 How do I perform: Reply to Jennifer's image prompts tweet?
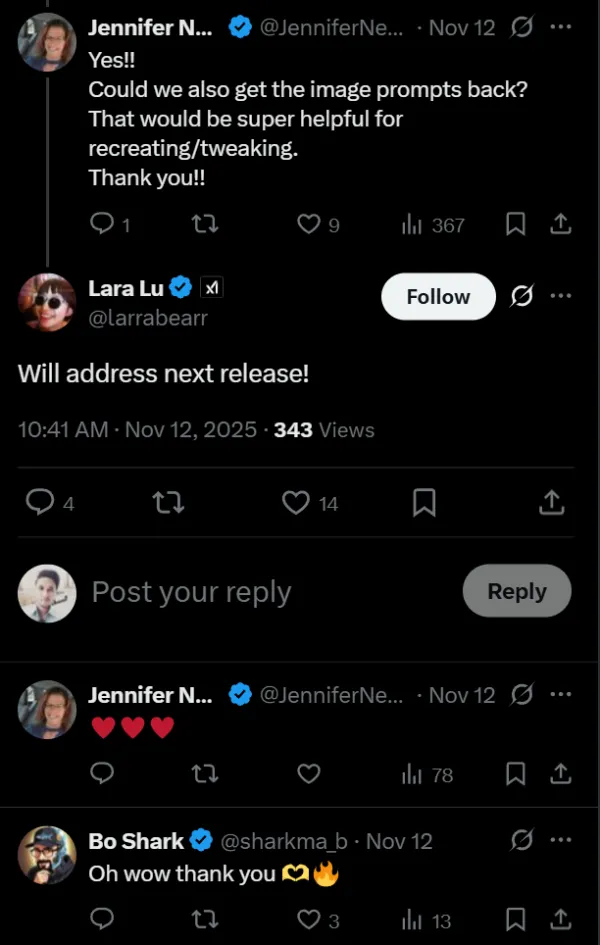(x=103, y=224)
